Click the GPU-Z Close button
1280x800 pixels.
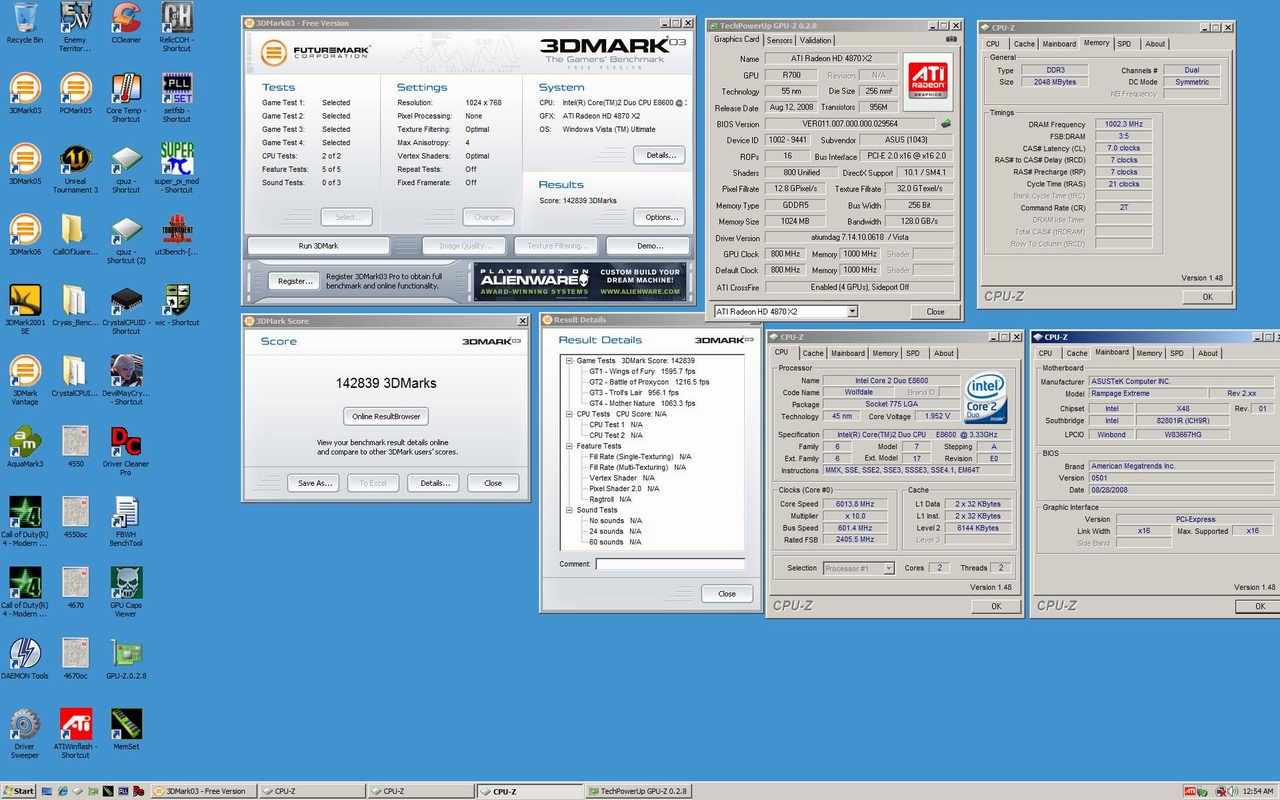(x=935, y=311)
